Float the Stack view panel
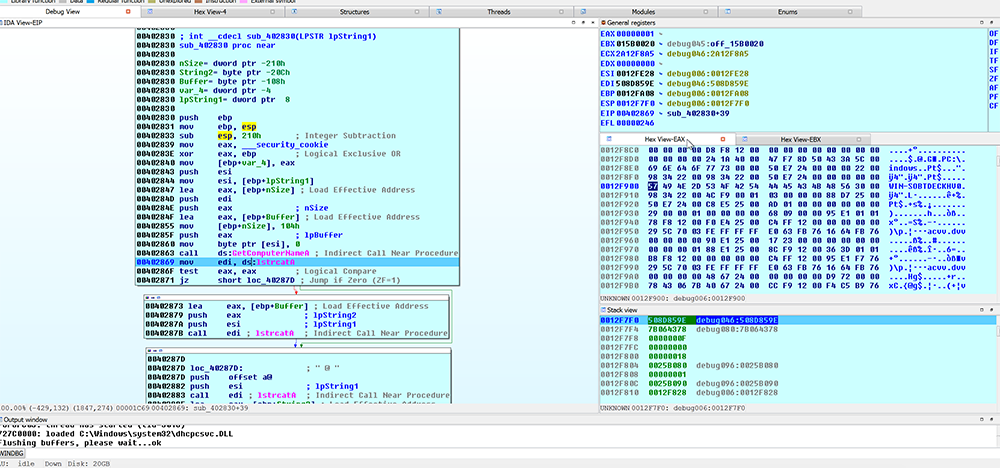Viewport: 1000px width, 468px height. click(x=990, y=310)
